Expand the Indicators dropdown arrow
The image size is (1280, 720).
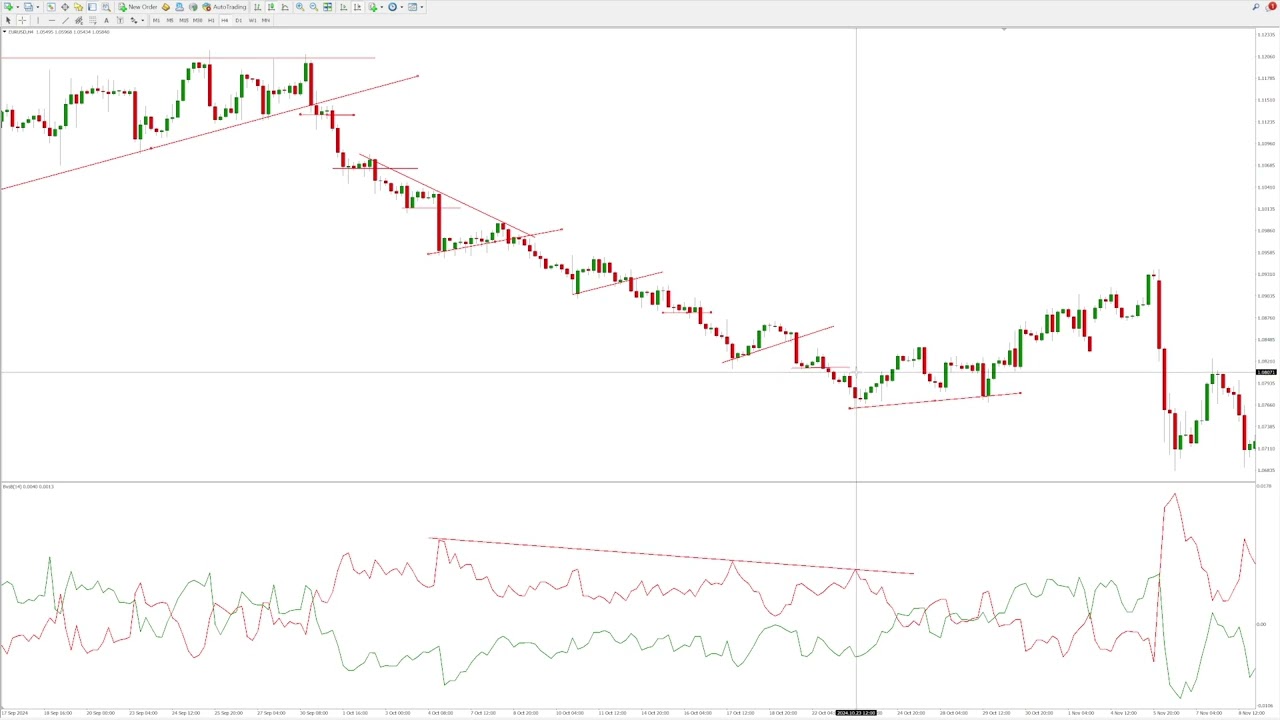[x=381, y=7]
